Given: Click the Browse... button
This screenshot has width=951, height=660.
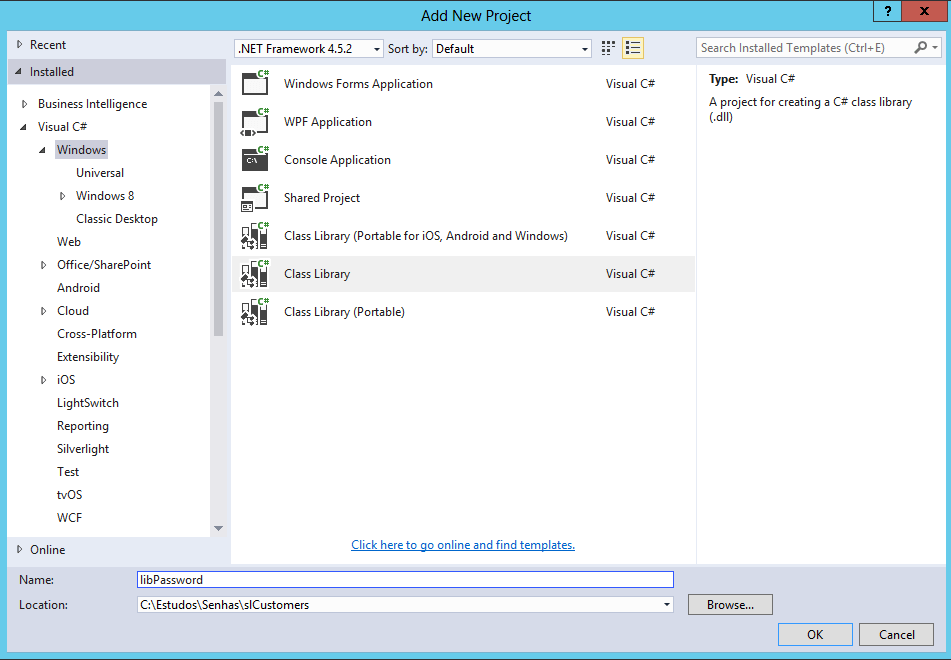Looking at the screenshot, I should (x=730, y=605).
